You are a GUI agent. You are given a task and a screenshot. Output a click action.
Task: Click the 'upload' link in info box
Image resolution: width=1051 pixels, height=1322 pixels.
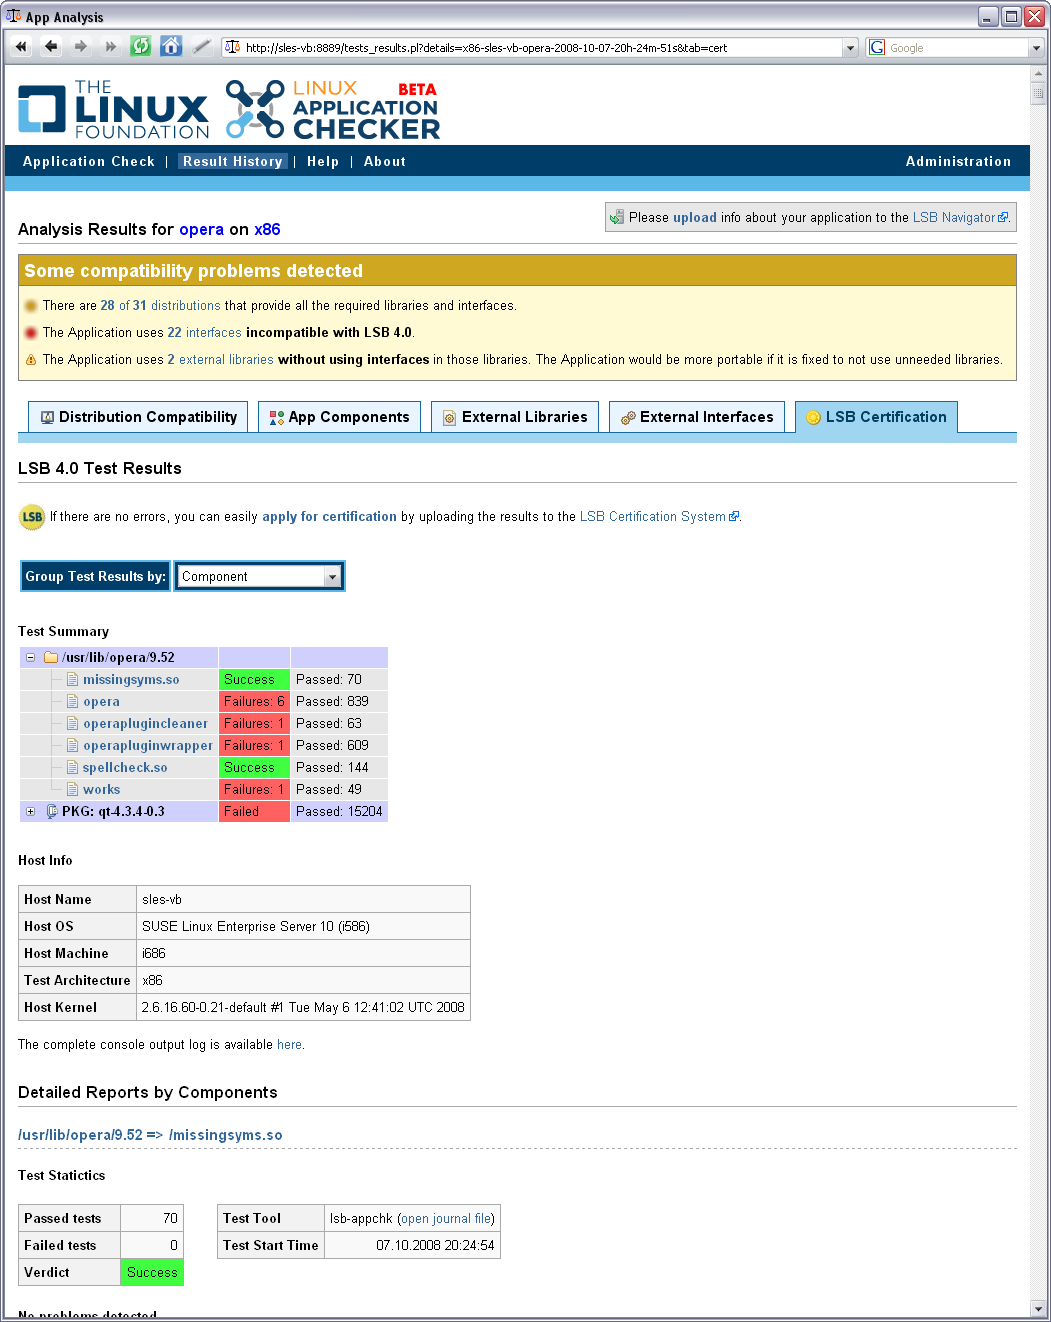pos(694,217)
